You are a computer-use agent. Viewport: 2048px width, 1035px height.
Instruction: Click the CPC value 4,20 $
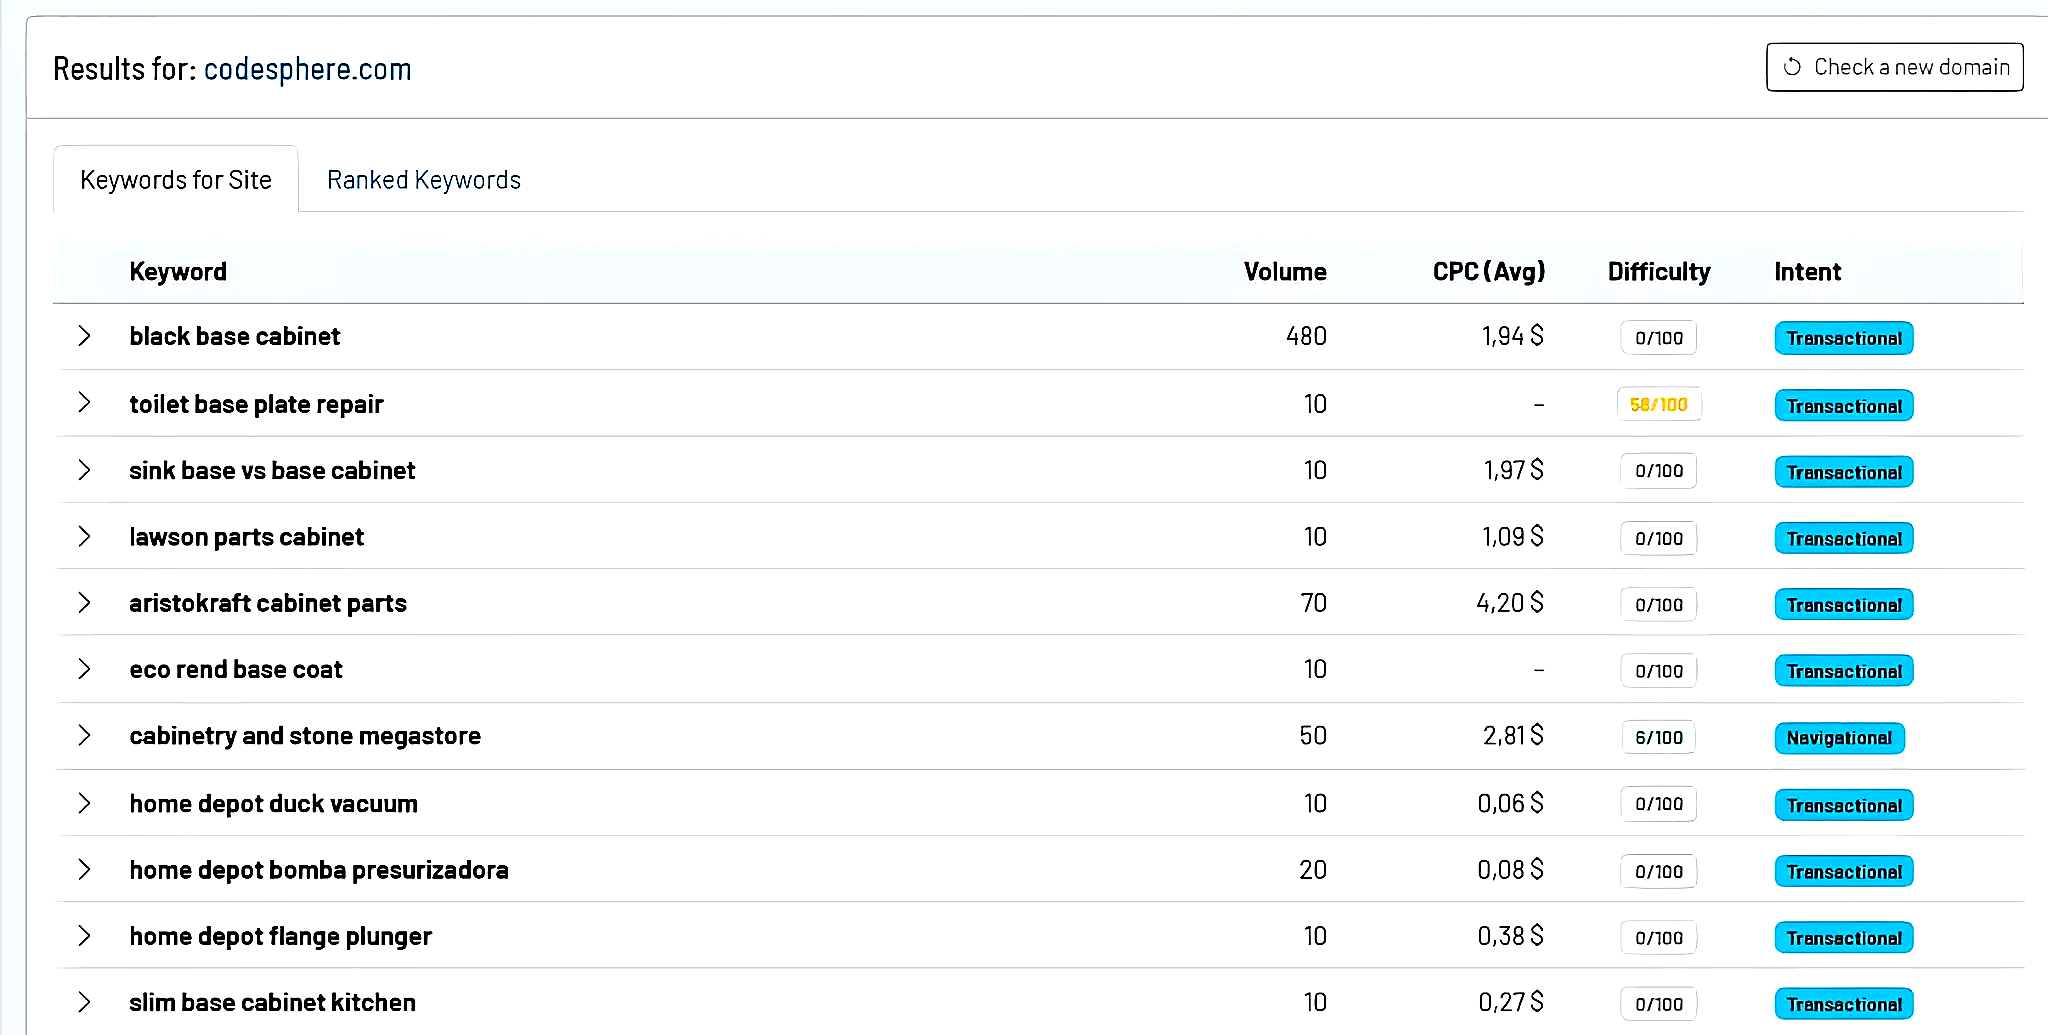click(x=1510, y=603)
